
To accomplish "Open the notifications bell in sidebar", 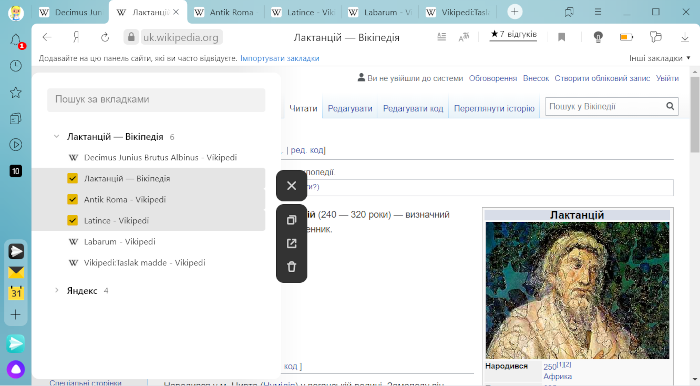I will (16, 41).
